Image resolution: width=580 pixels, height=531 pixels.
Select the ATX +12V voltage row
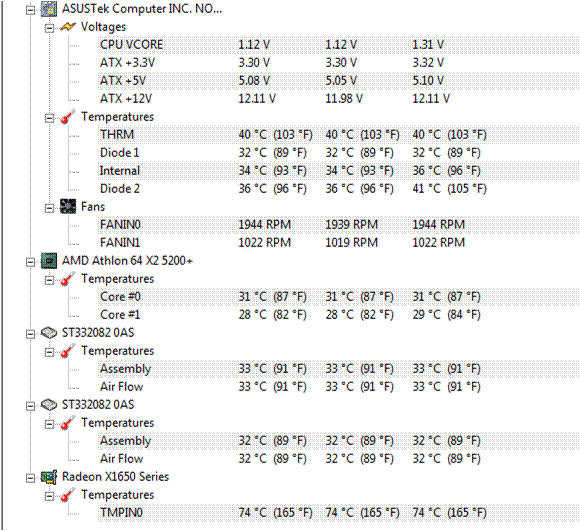[338, 99]
